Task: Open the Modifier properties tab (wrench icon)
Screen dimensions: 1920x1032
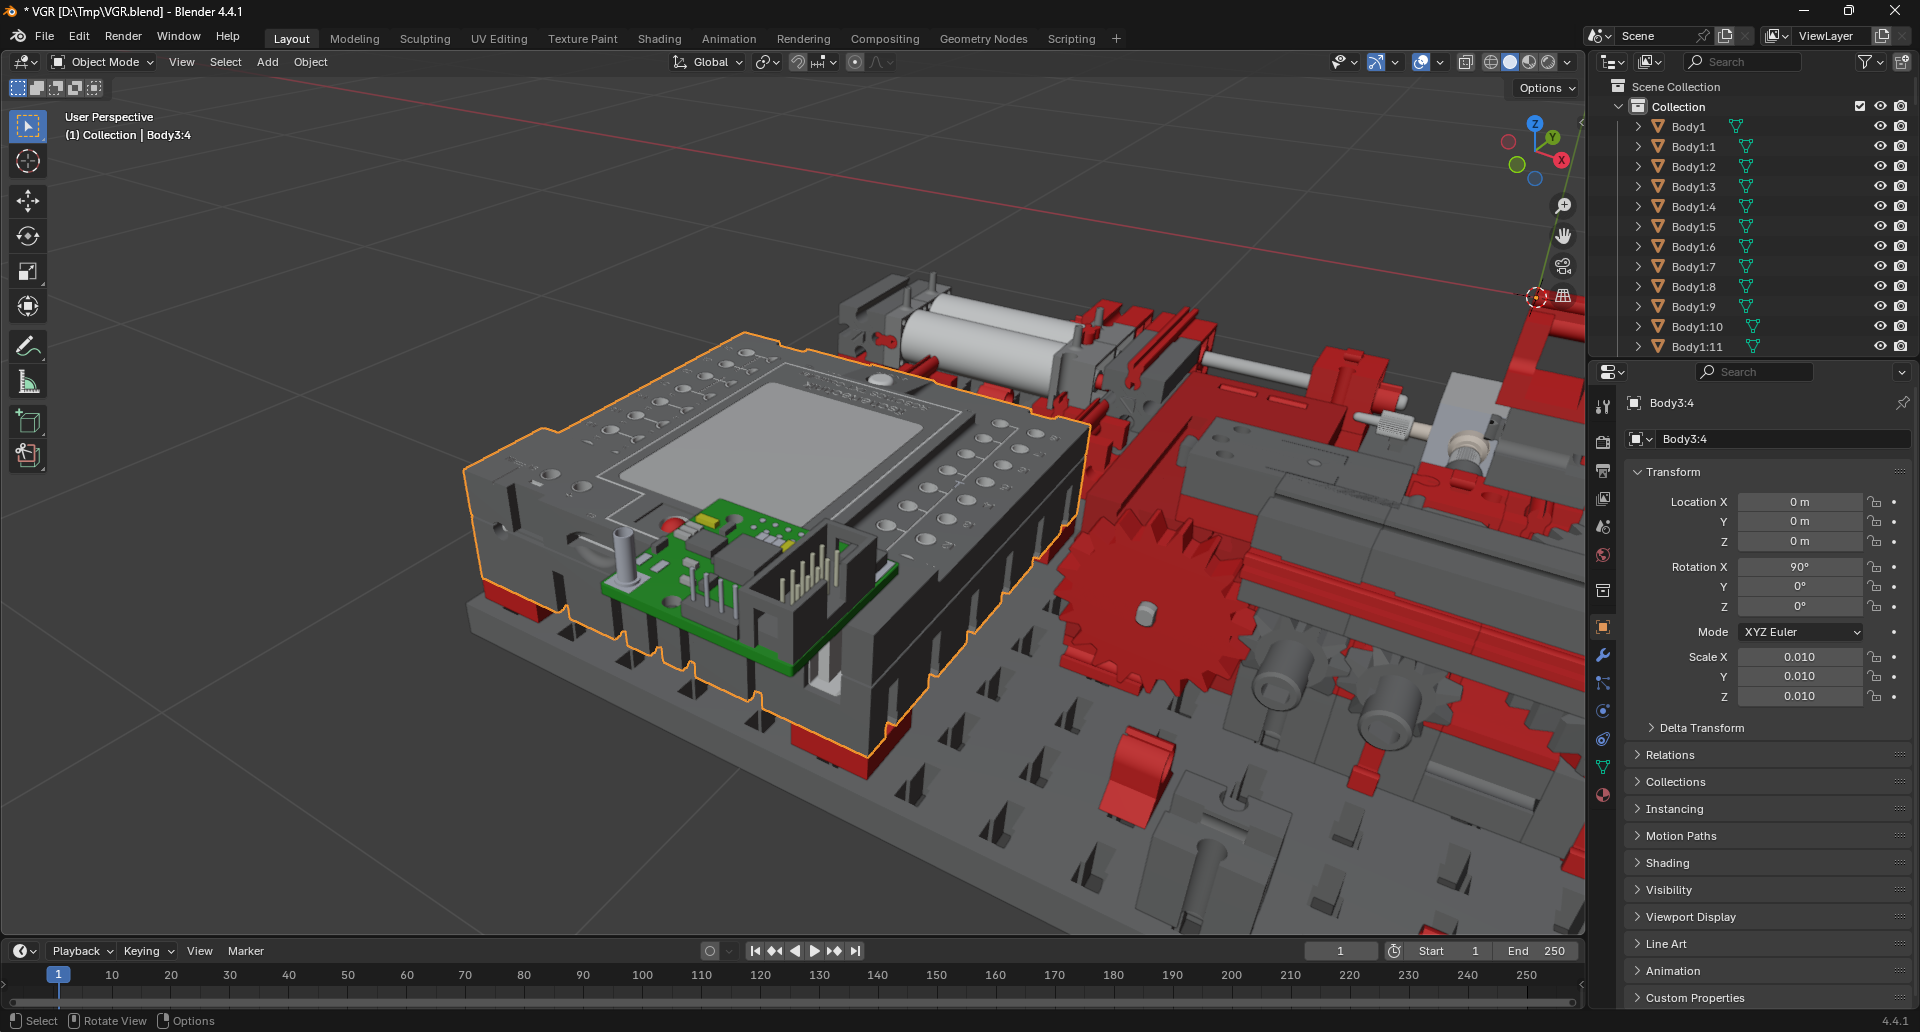Action: click(1603, 655)
